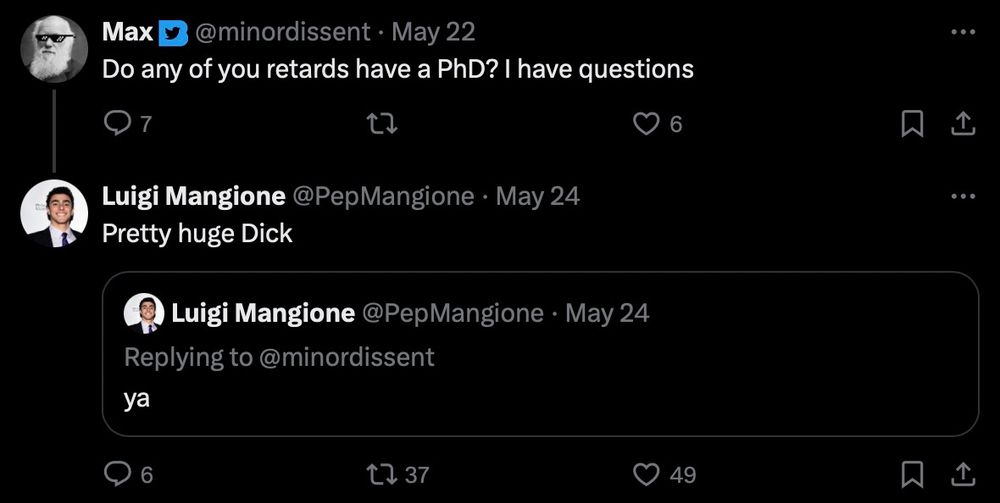This screenshot has width=1000, height=503.
Task: Like Max's tweet with 6 likes
Action: [648, 123]
